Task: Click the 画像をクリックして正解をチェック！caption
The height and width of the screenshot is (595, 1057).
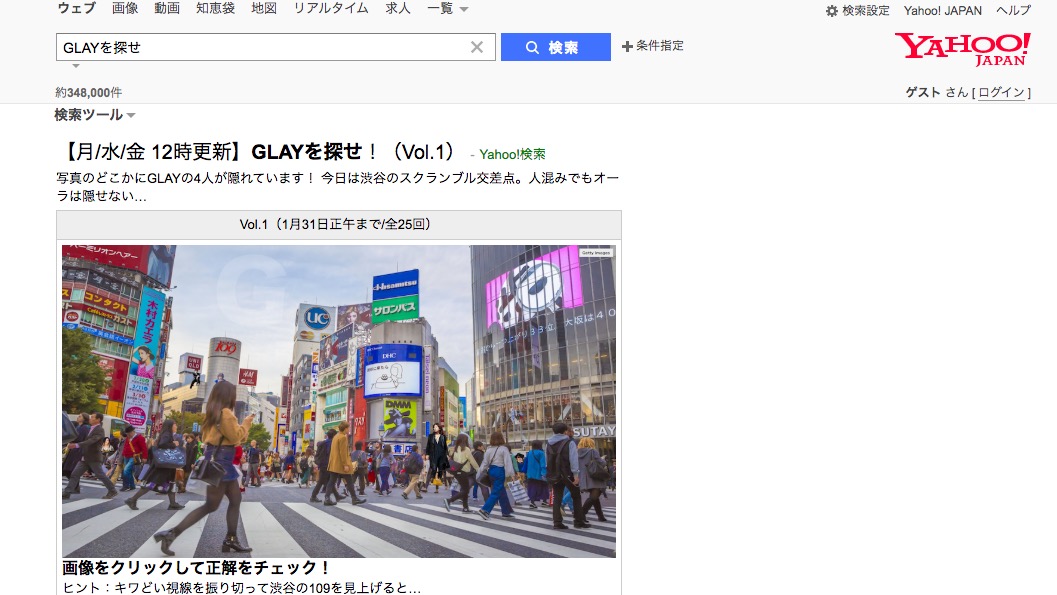Action: click(x=195, y=567)
